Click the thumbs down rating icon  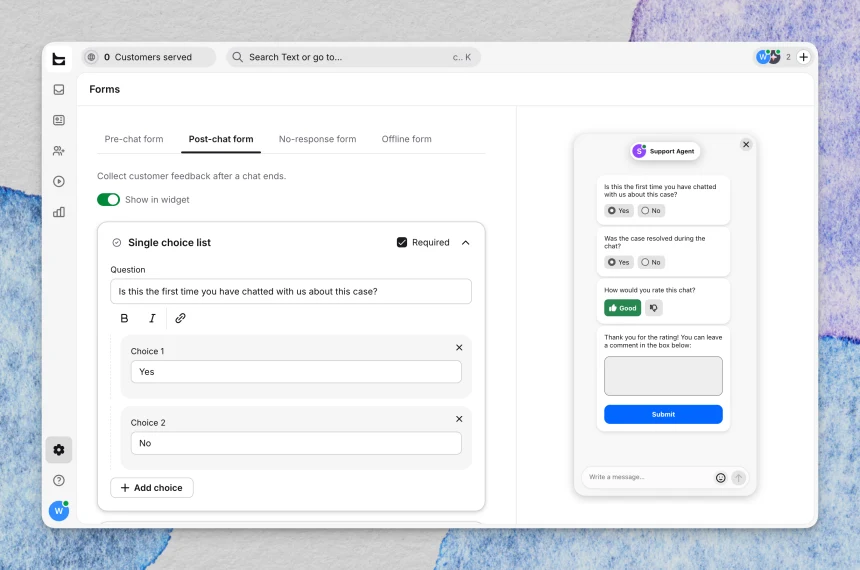pyautogui.click(x=654, y=308)
